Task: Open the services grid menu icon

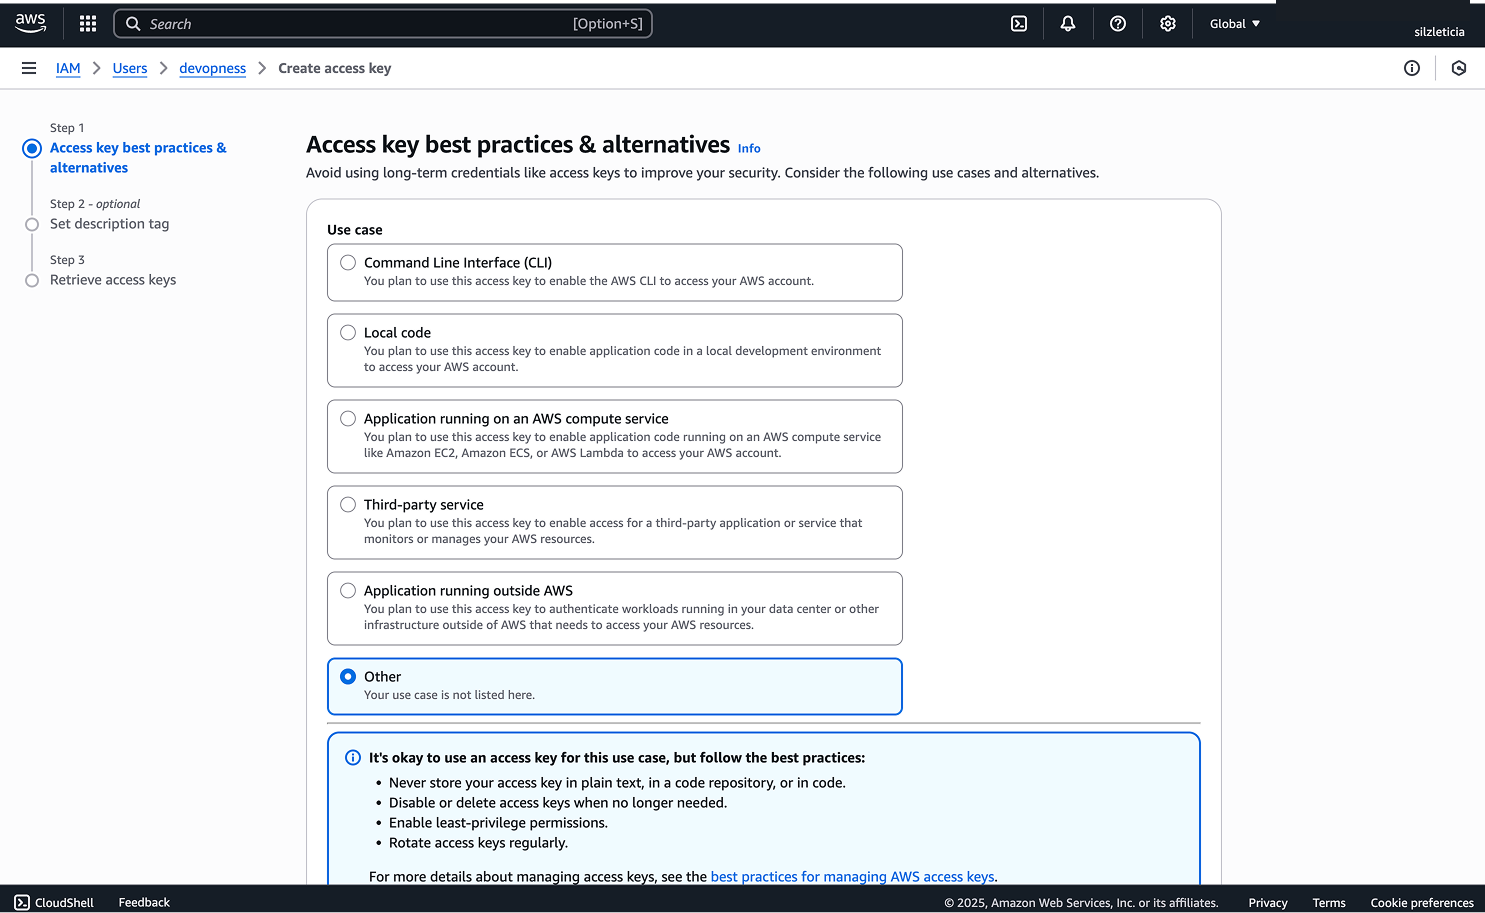Action: click(88, 23)
